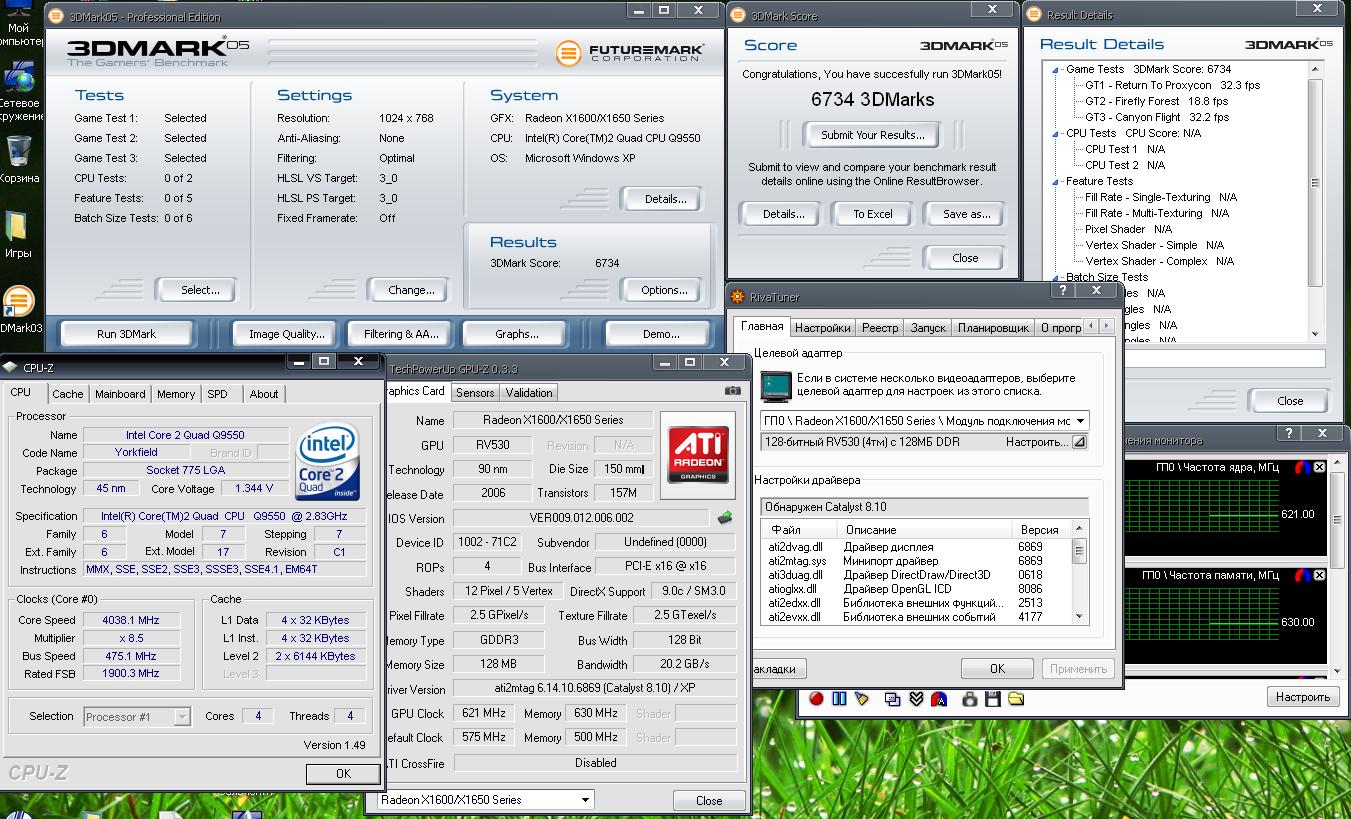This screenshot has height=819, width=1351.
Task: Click the double down-chevron icon in monitor toolbar
Action: coord(916,698)
